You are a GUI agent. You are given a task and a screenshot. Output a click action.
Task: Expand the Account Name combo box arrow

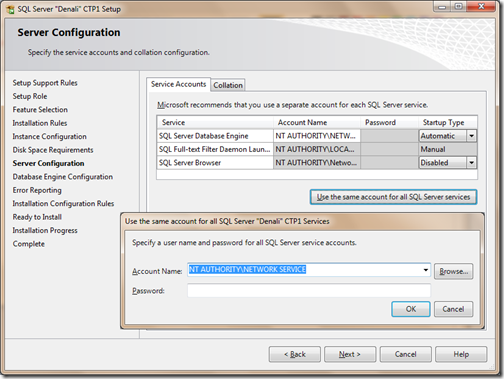(426, 270)
